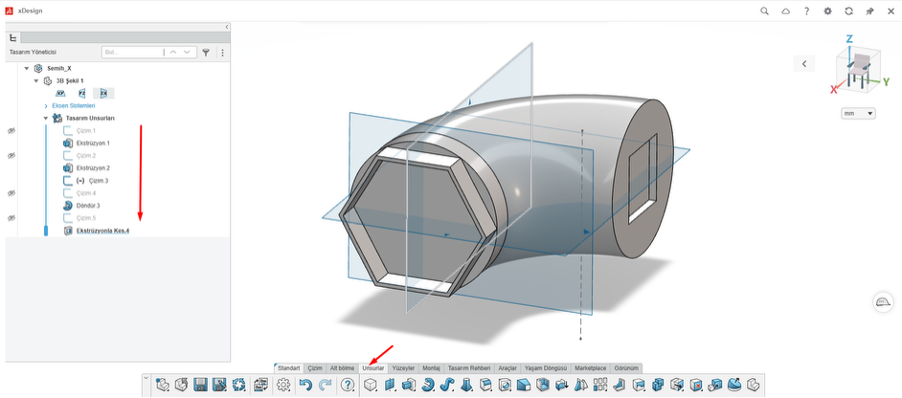The height and width of the screenshot is (398, 902).
Task: Open the Tasarım Rehberi tab
Action: pos(469,368)
